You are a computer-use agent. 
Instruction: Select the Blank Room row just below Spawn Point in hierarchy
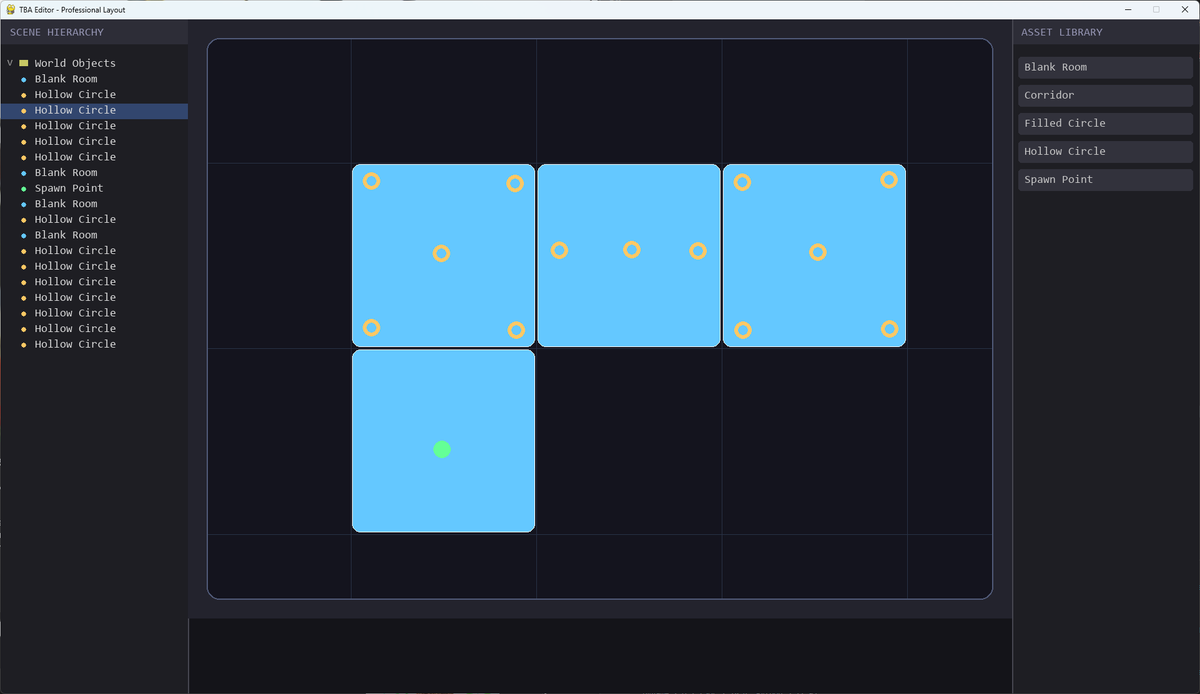click(x=94, y=204)
